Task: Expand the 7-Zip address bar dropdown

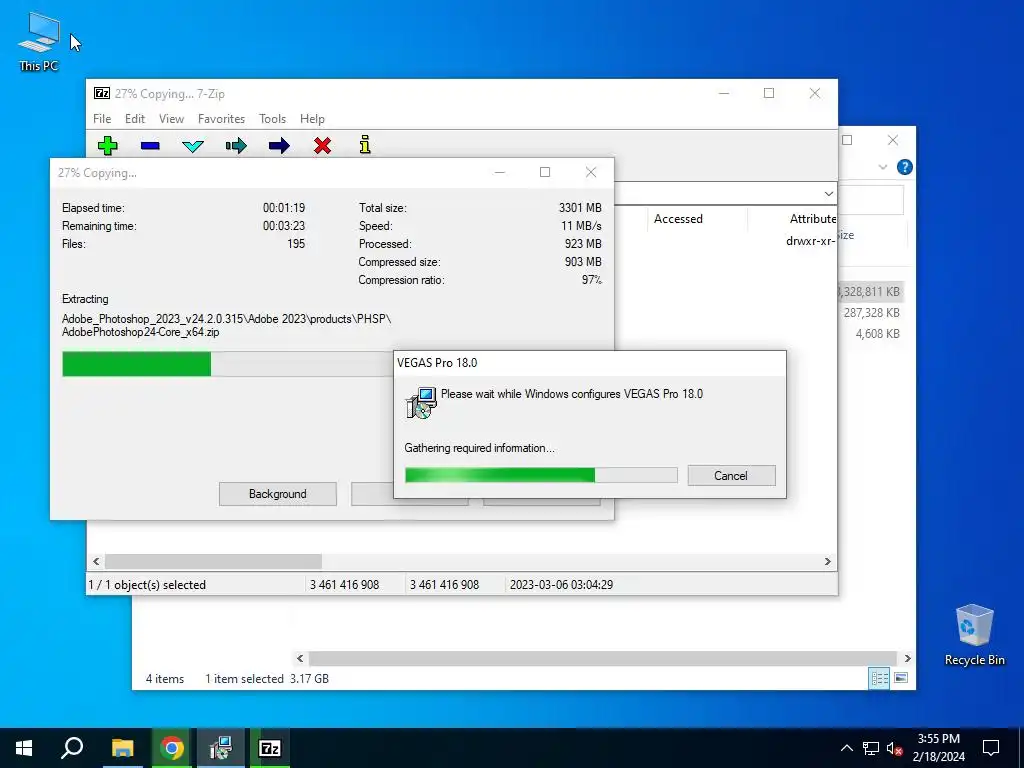Action: pos(828,193)
